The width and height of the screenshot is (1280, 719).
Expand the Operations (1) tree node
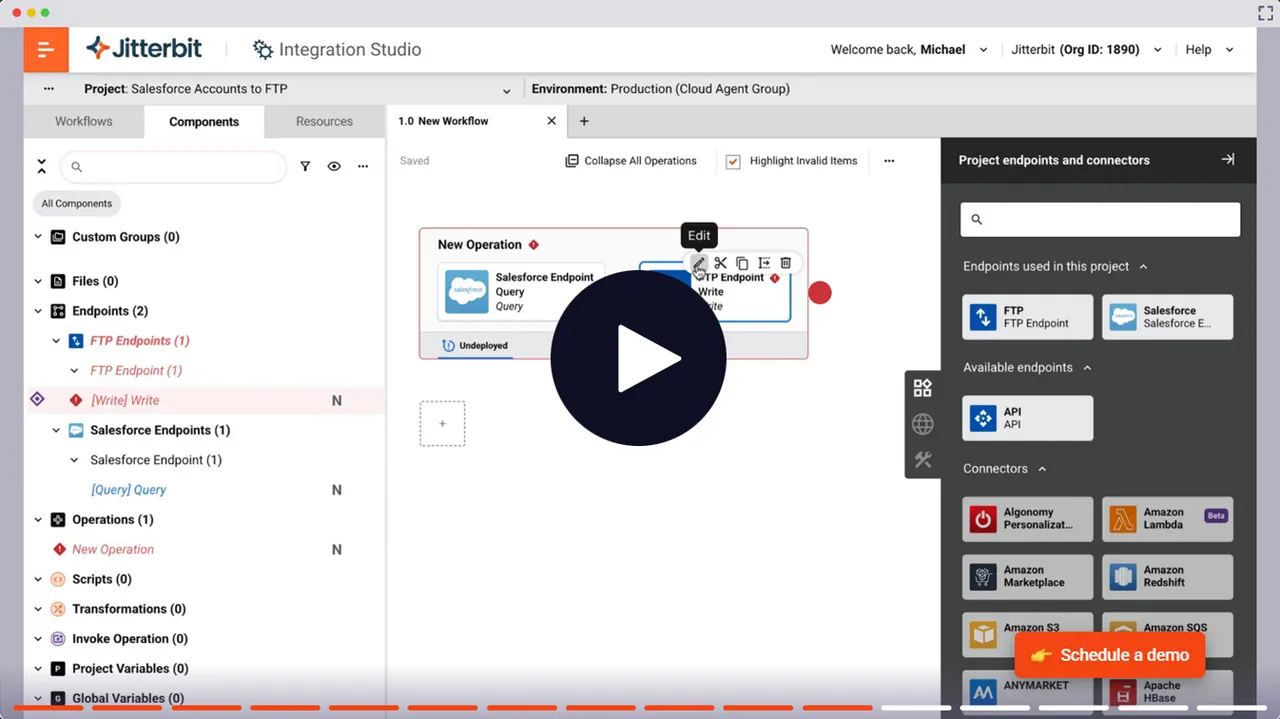point(38,520)
